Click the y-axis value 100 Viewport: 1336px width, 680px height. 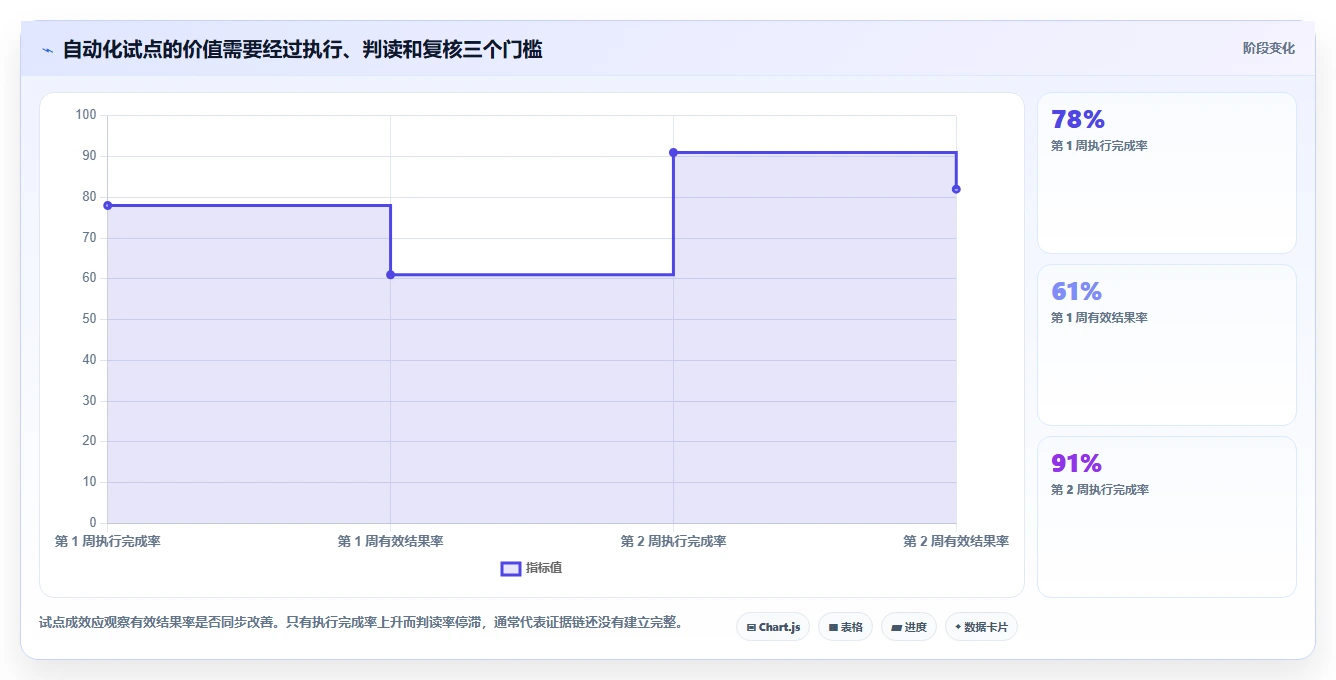(x=86, y=115)
